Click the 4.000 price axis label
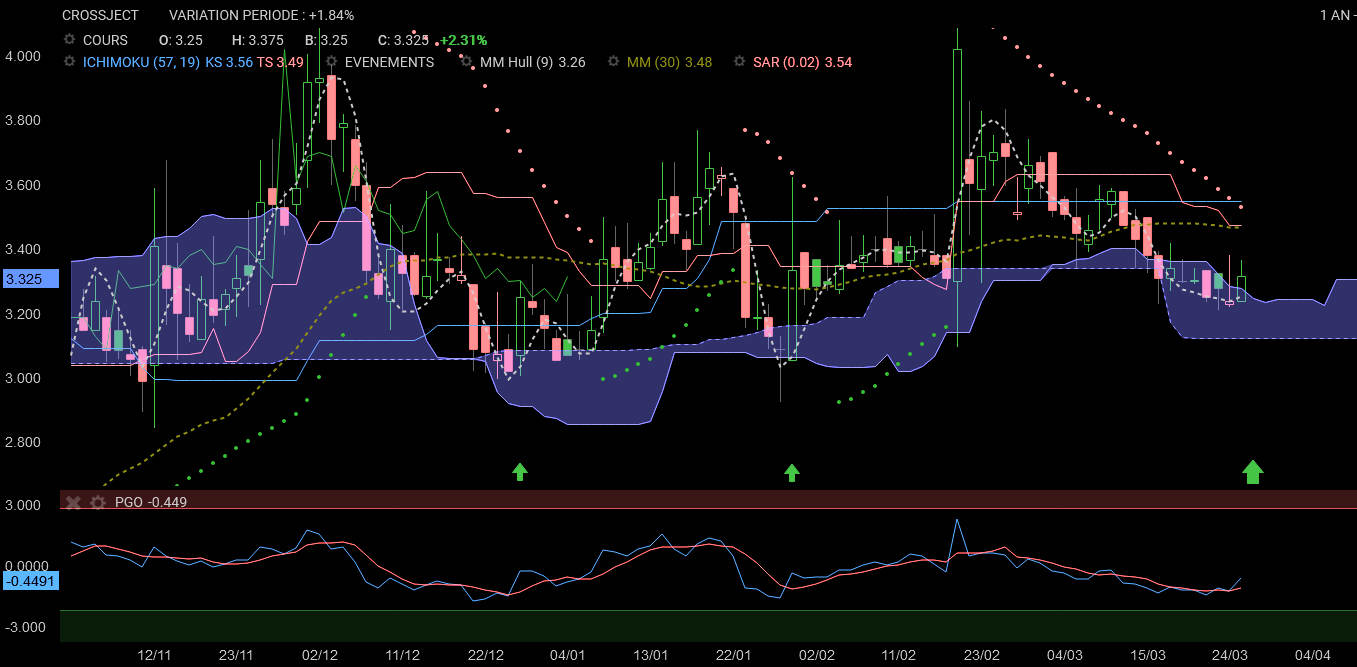 [x=23, y=56]
